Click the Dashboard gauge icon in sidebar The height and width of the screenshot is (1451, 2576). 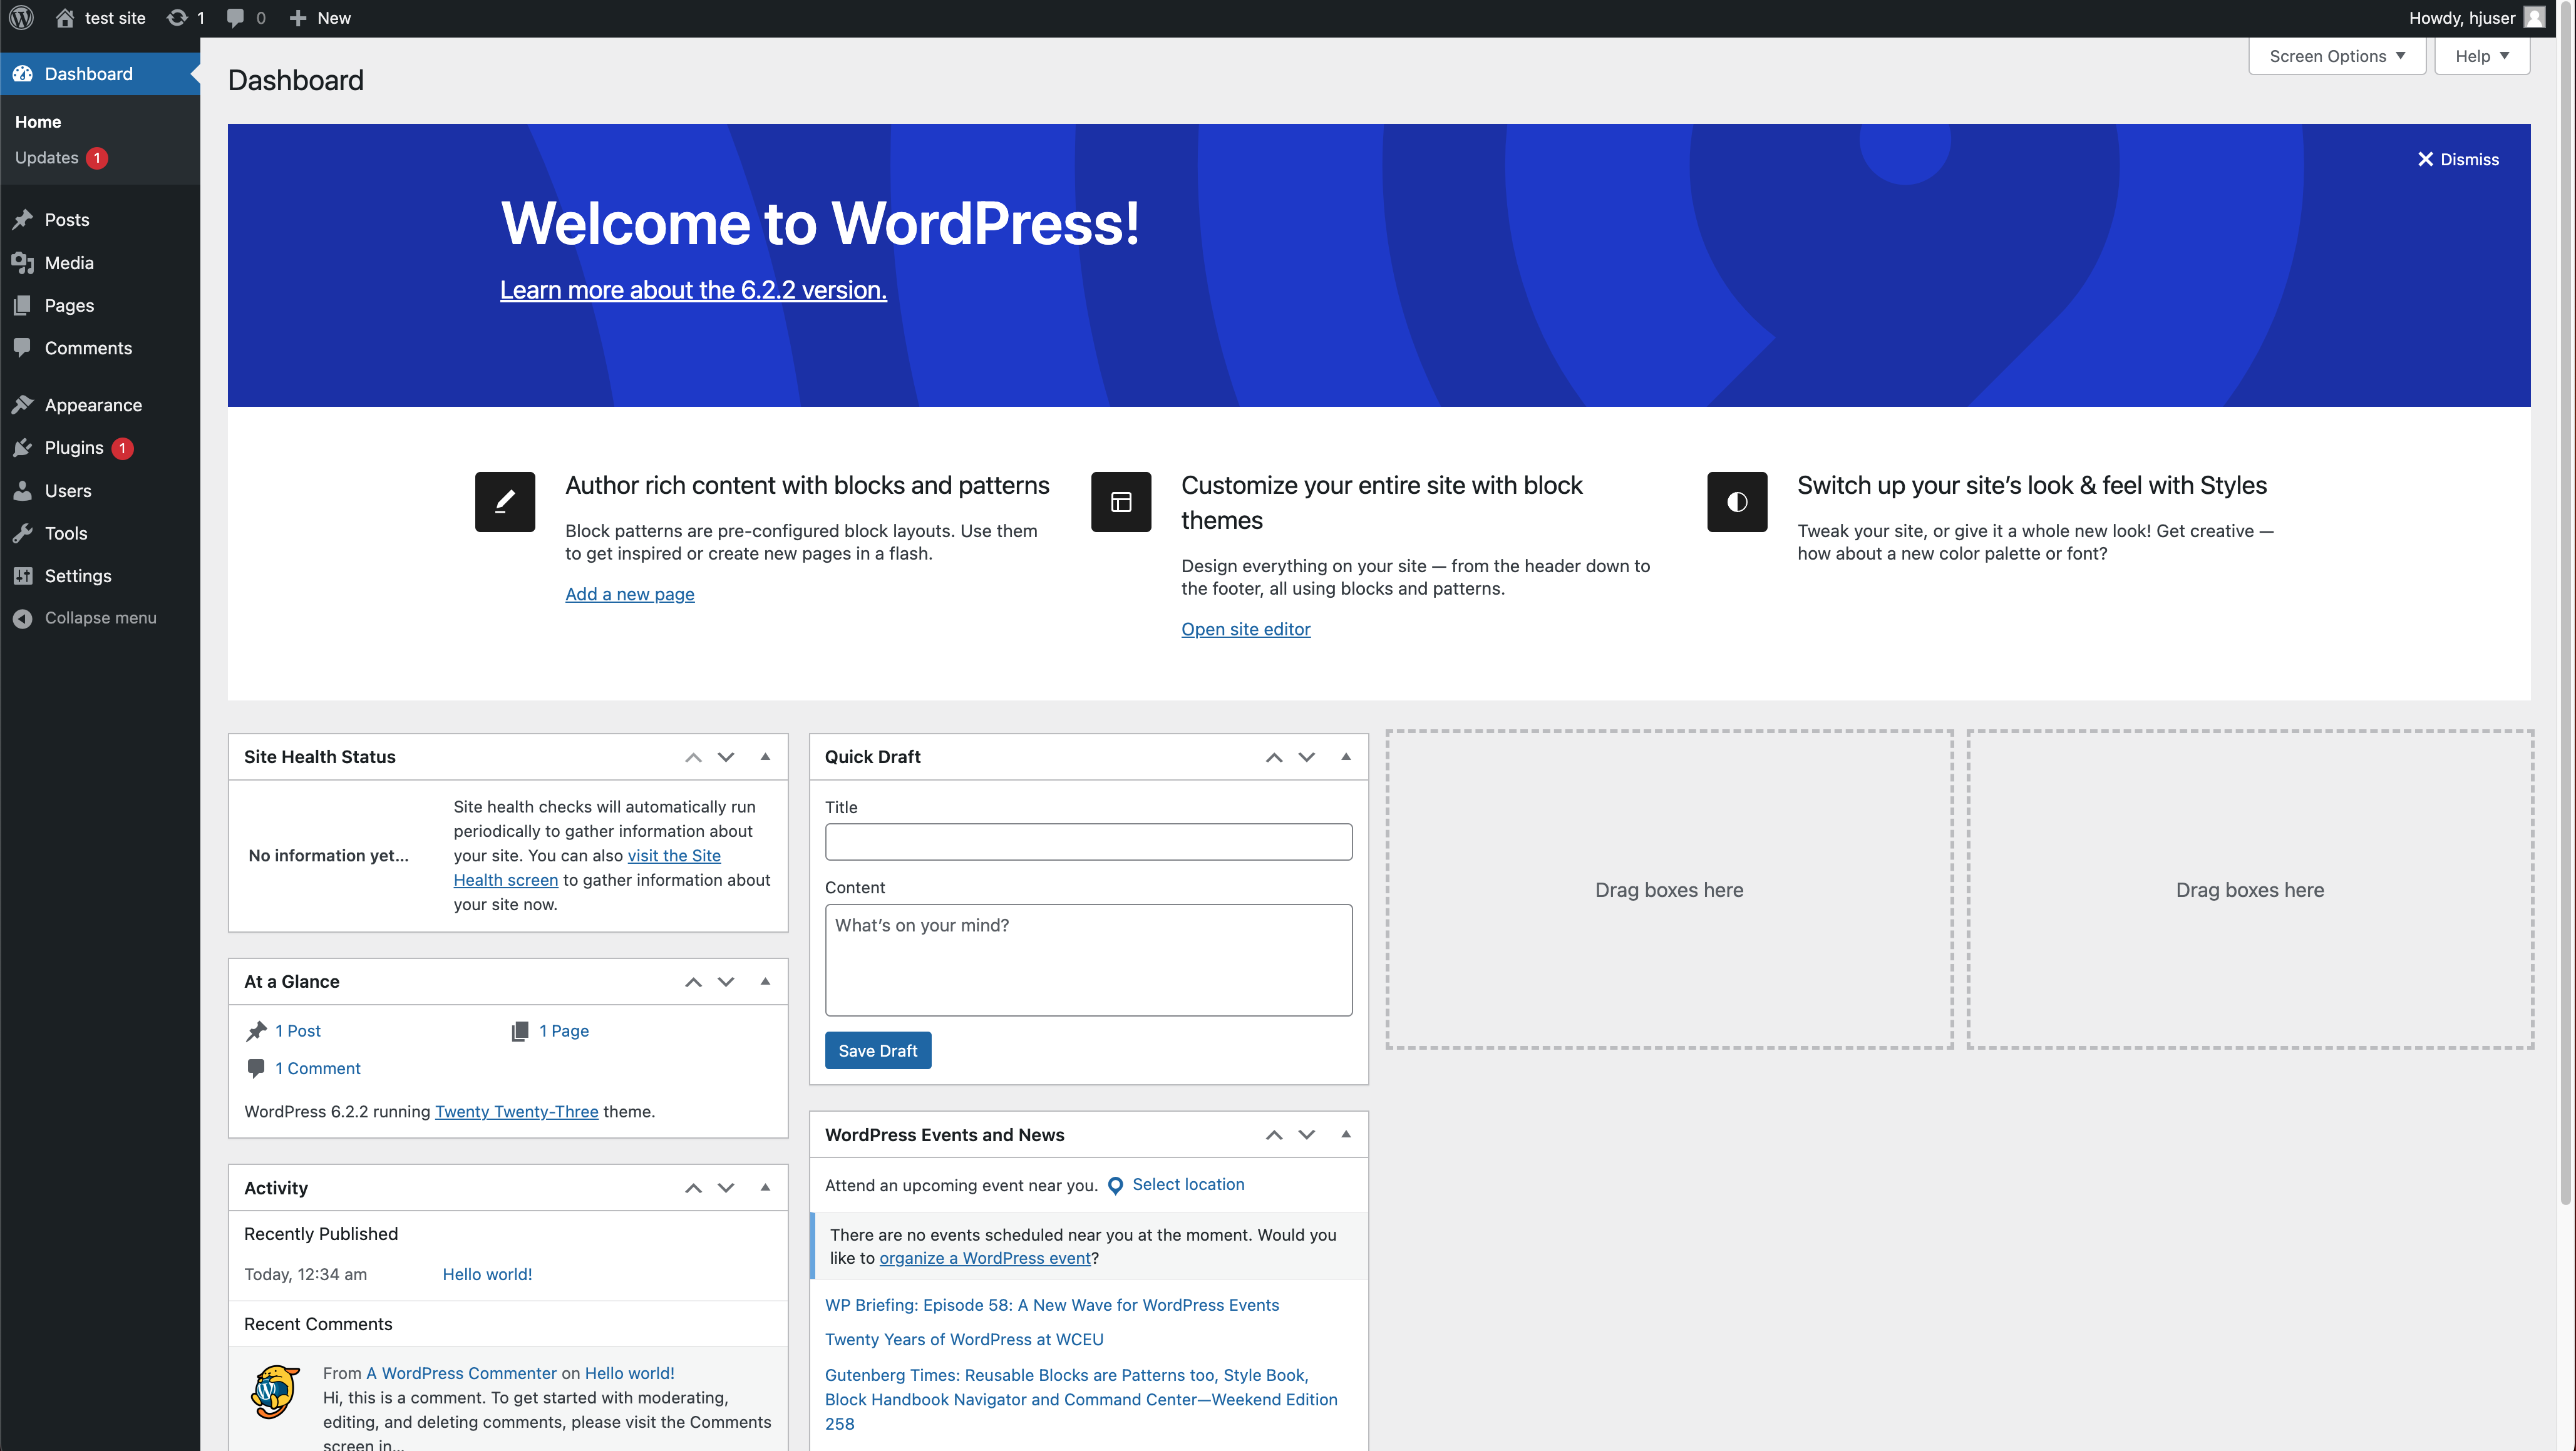coord(23,74)
